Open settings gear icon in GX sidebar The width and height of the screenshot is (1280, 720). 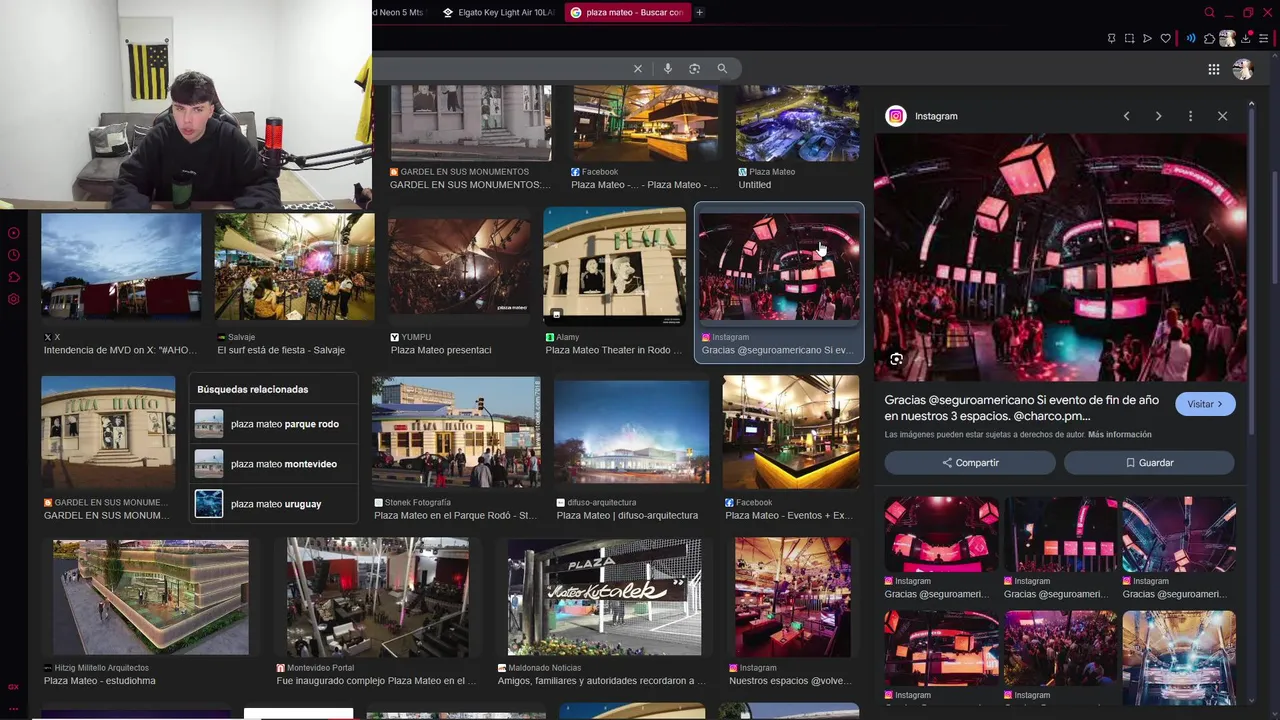click(x=14, y=299)
